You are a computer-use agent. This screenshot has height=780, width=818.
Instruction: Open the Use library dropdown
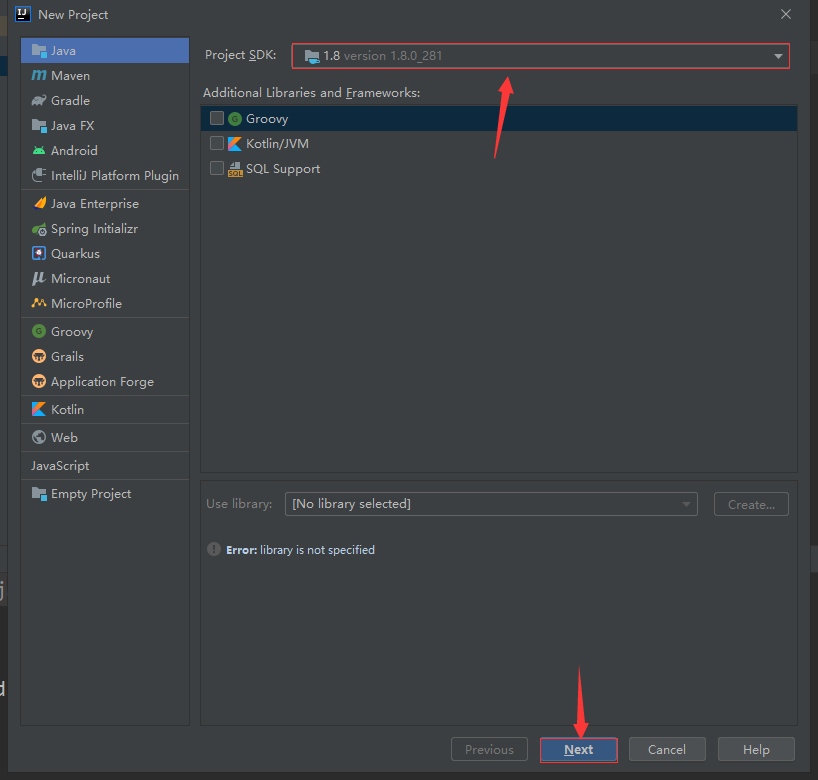[x=491, y=504]
